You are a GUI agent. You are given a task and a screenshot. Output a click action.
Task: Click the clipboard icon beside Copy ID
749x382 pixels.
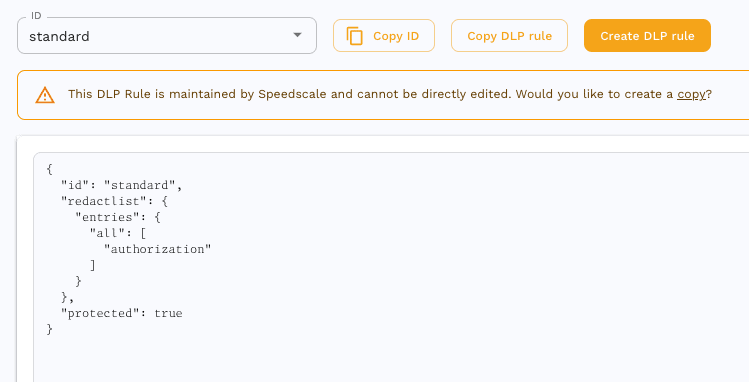tap(354, 36)
